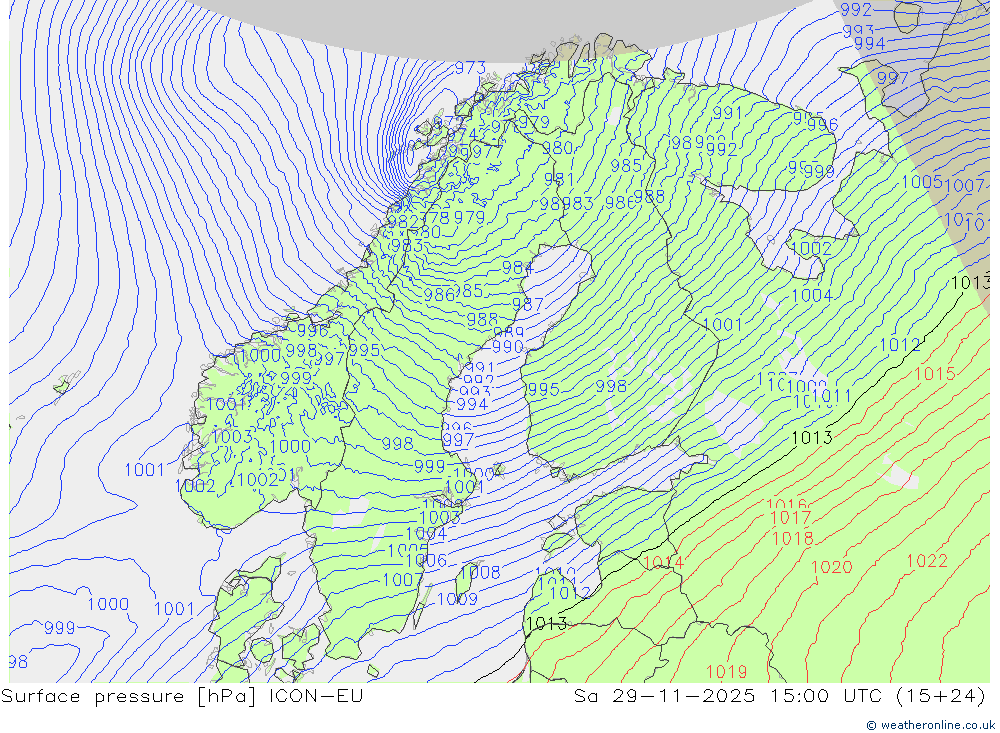Click the red 1018 isobar label

(x=793, y=539)
